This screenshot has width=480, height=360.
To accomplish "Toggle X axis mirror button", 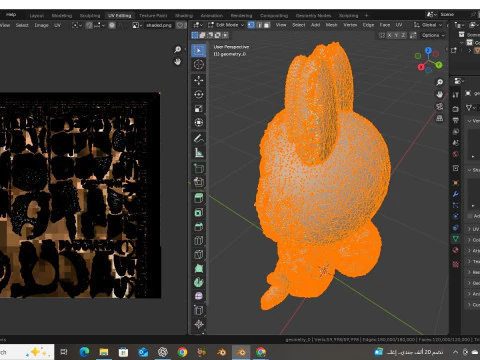I will pos(389,35).
